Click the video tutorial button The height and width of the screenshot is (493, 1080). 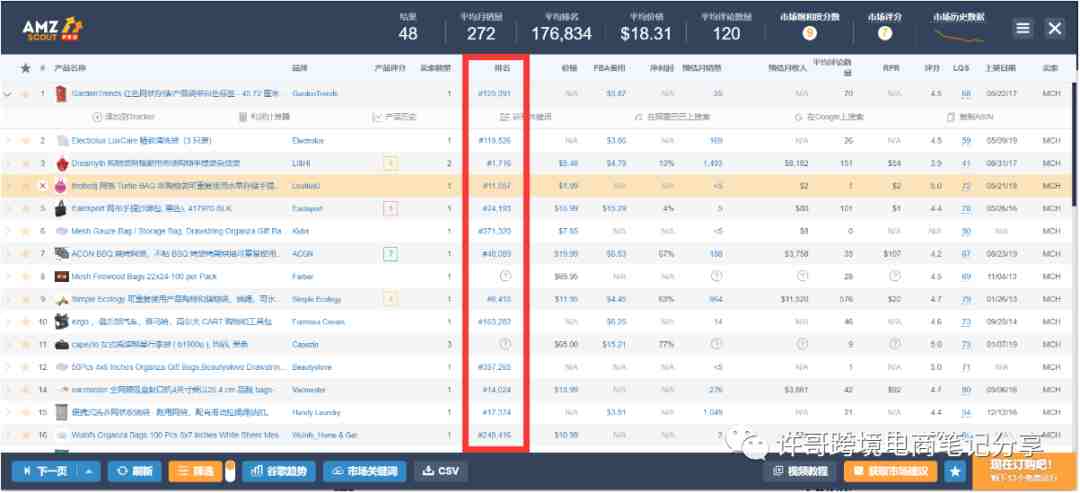tap(800, 472)
